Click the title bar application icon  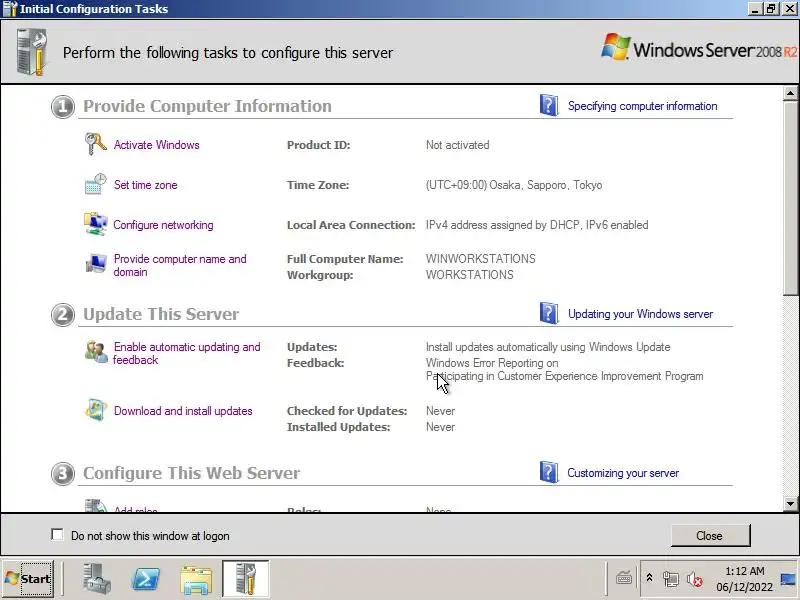pyautogui.click(x=10, y=9)
